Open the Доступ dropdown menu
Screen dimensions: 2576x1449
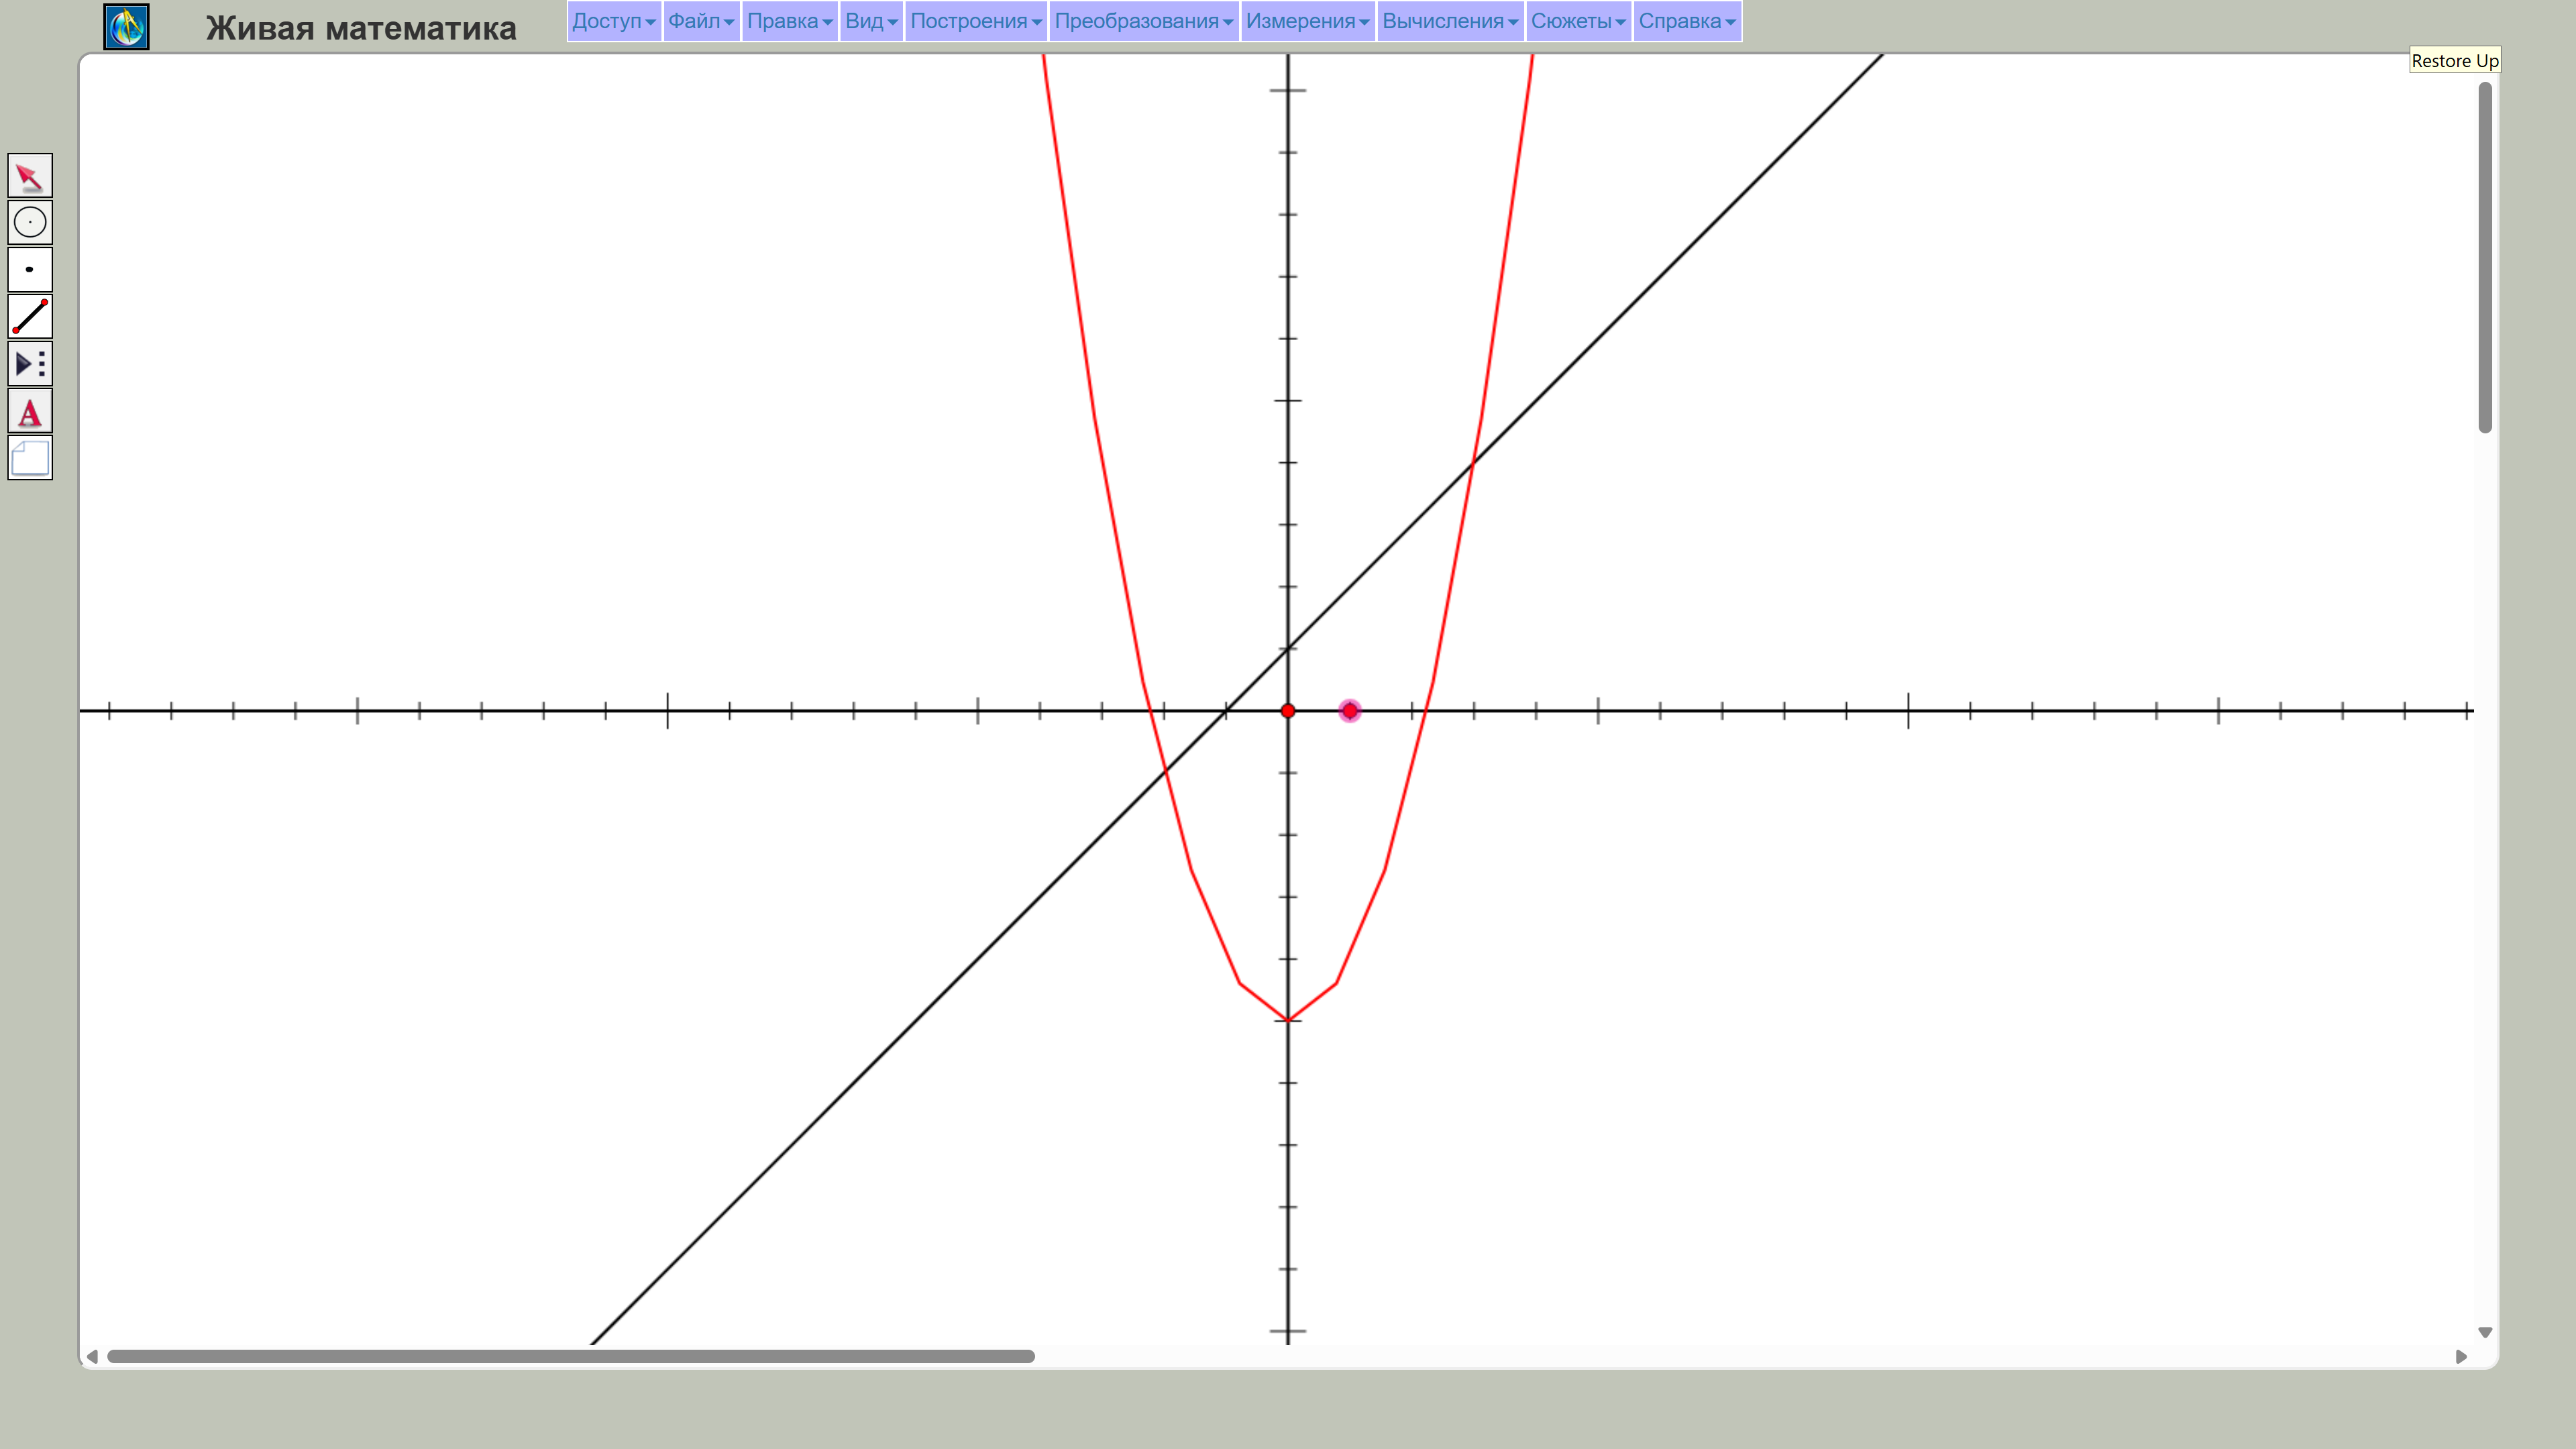click(x=613, y=21)
